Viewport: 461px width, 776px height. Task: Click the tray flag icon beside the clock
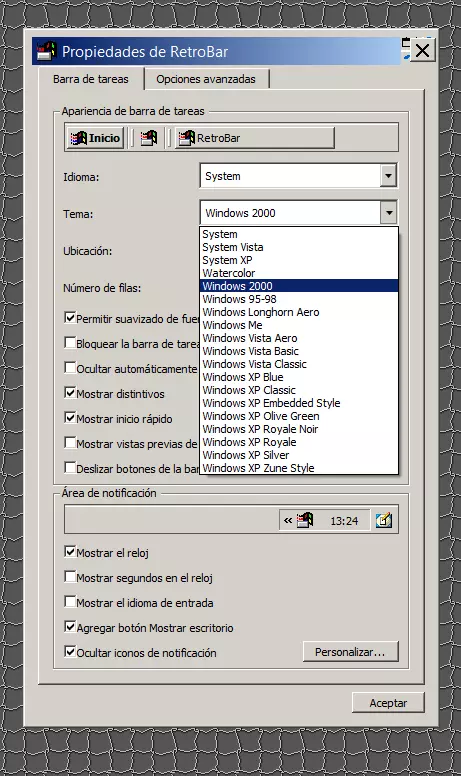[305, 520]
